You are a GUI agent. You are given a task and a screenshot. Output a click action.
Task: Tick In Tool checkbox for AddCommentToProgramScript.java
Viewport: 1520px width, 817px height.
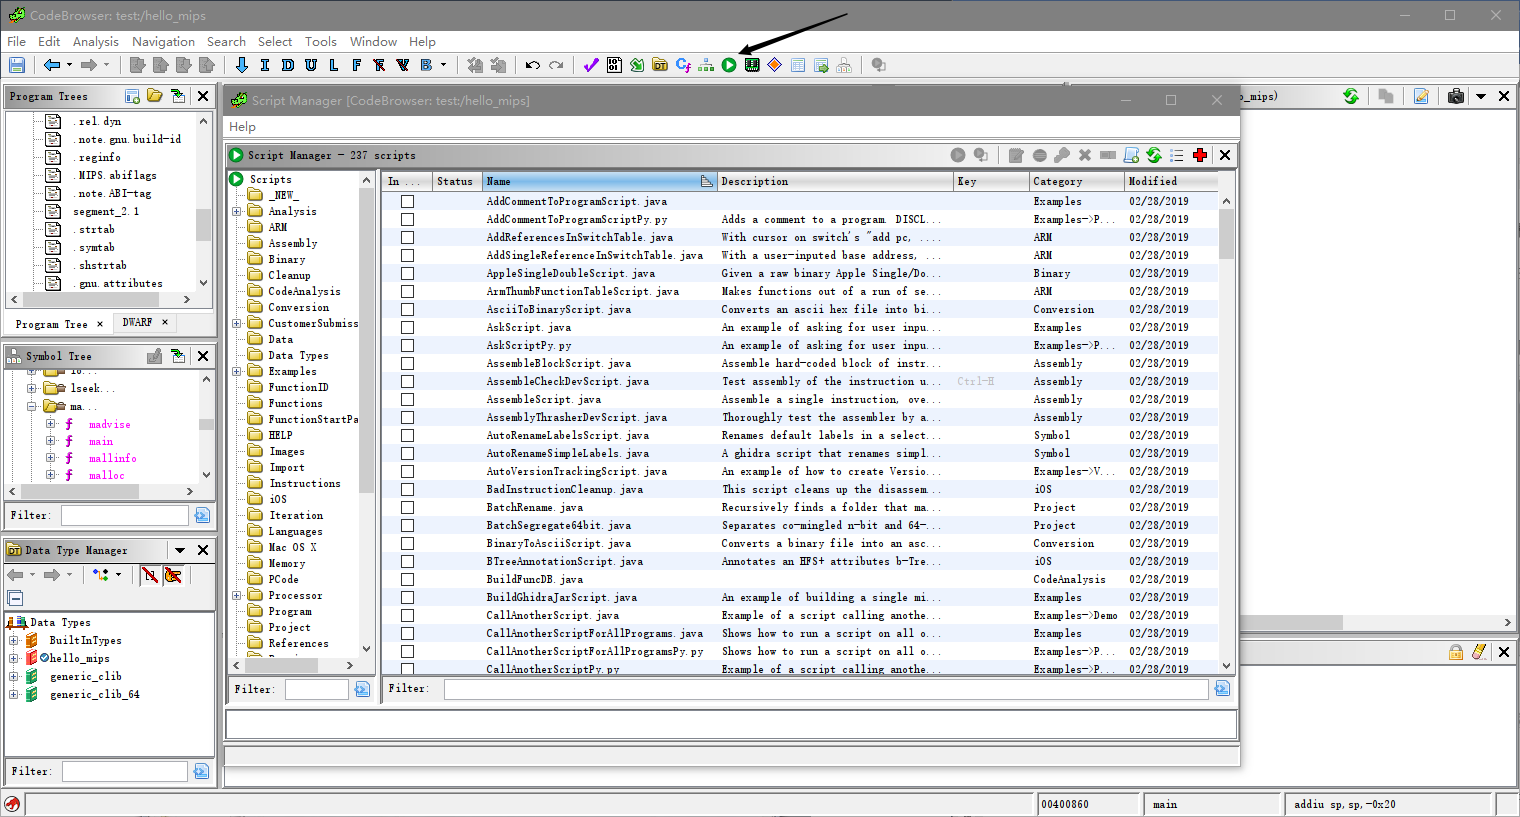coord(407,201)
